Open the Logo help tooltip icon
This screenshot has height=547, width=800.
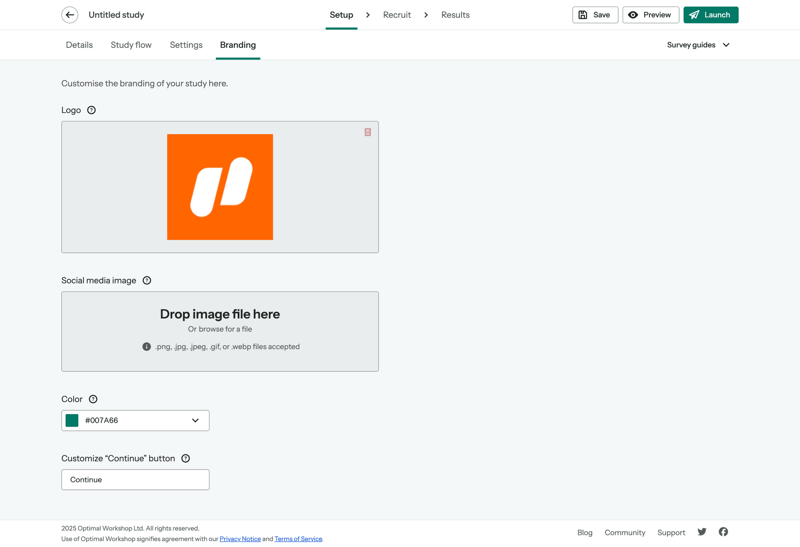91,110
